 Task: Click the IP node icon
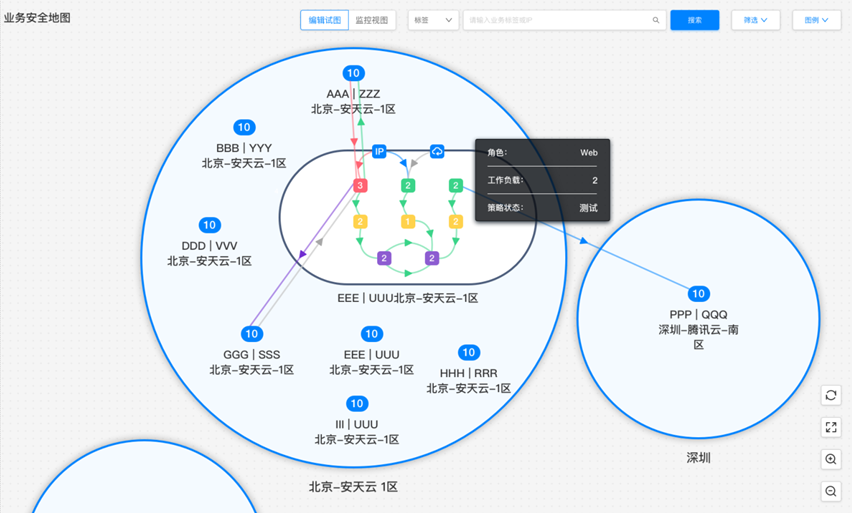(x=379, y=152)
